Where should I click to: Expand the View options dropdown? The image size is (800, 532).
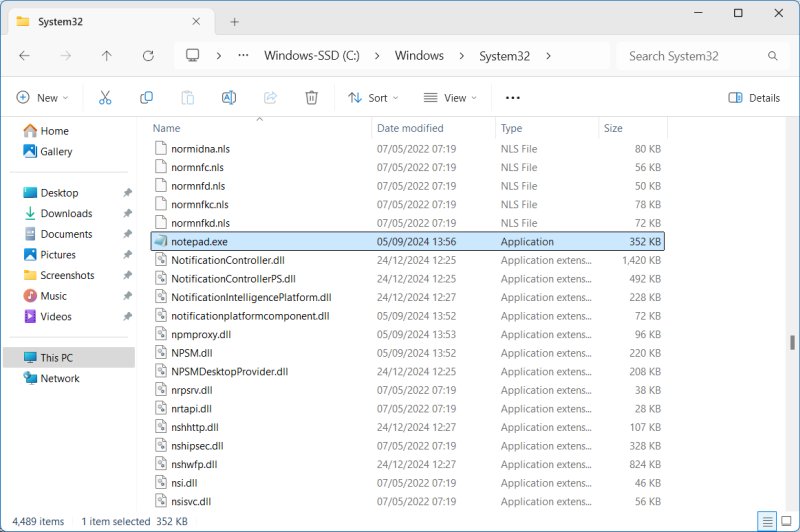(449, 98)
